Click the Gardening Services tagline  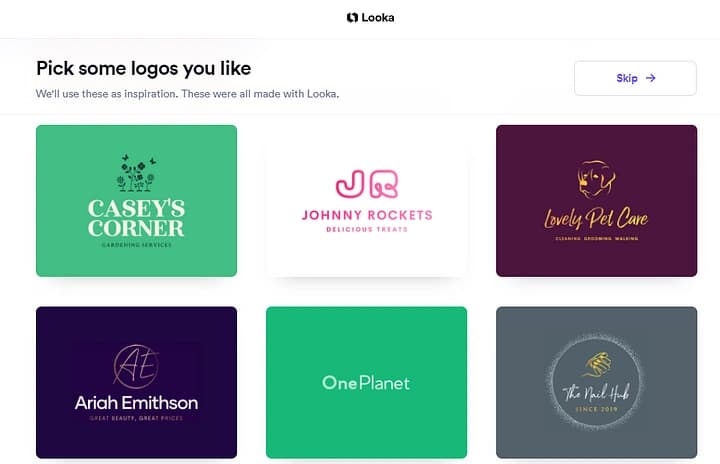[x=136, y=245]
